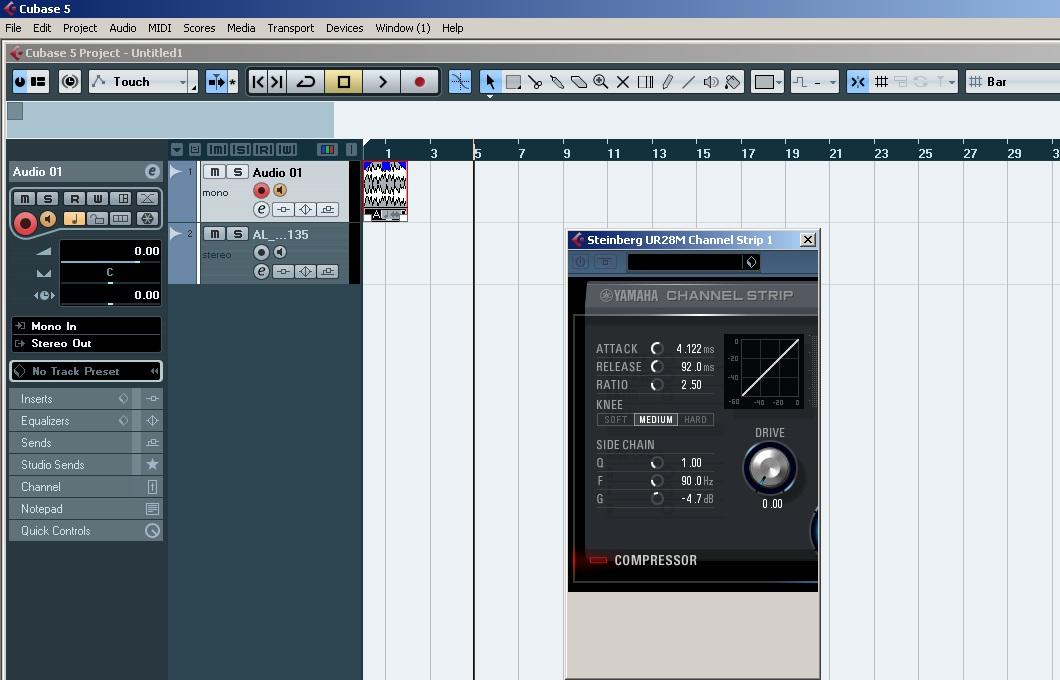Select the Mute X tool
1060x680 pixels.
623,82
